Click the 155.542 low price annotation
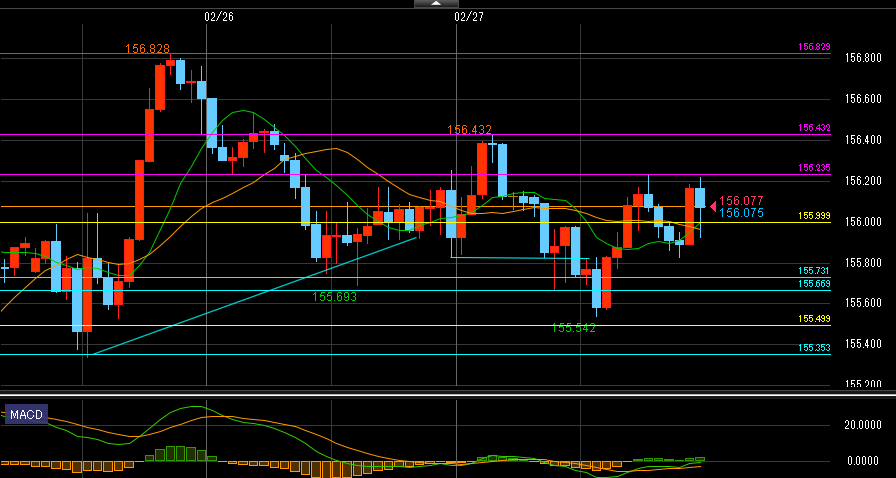Viewport: 896px width, 478px height. [574, 327]
